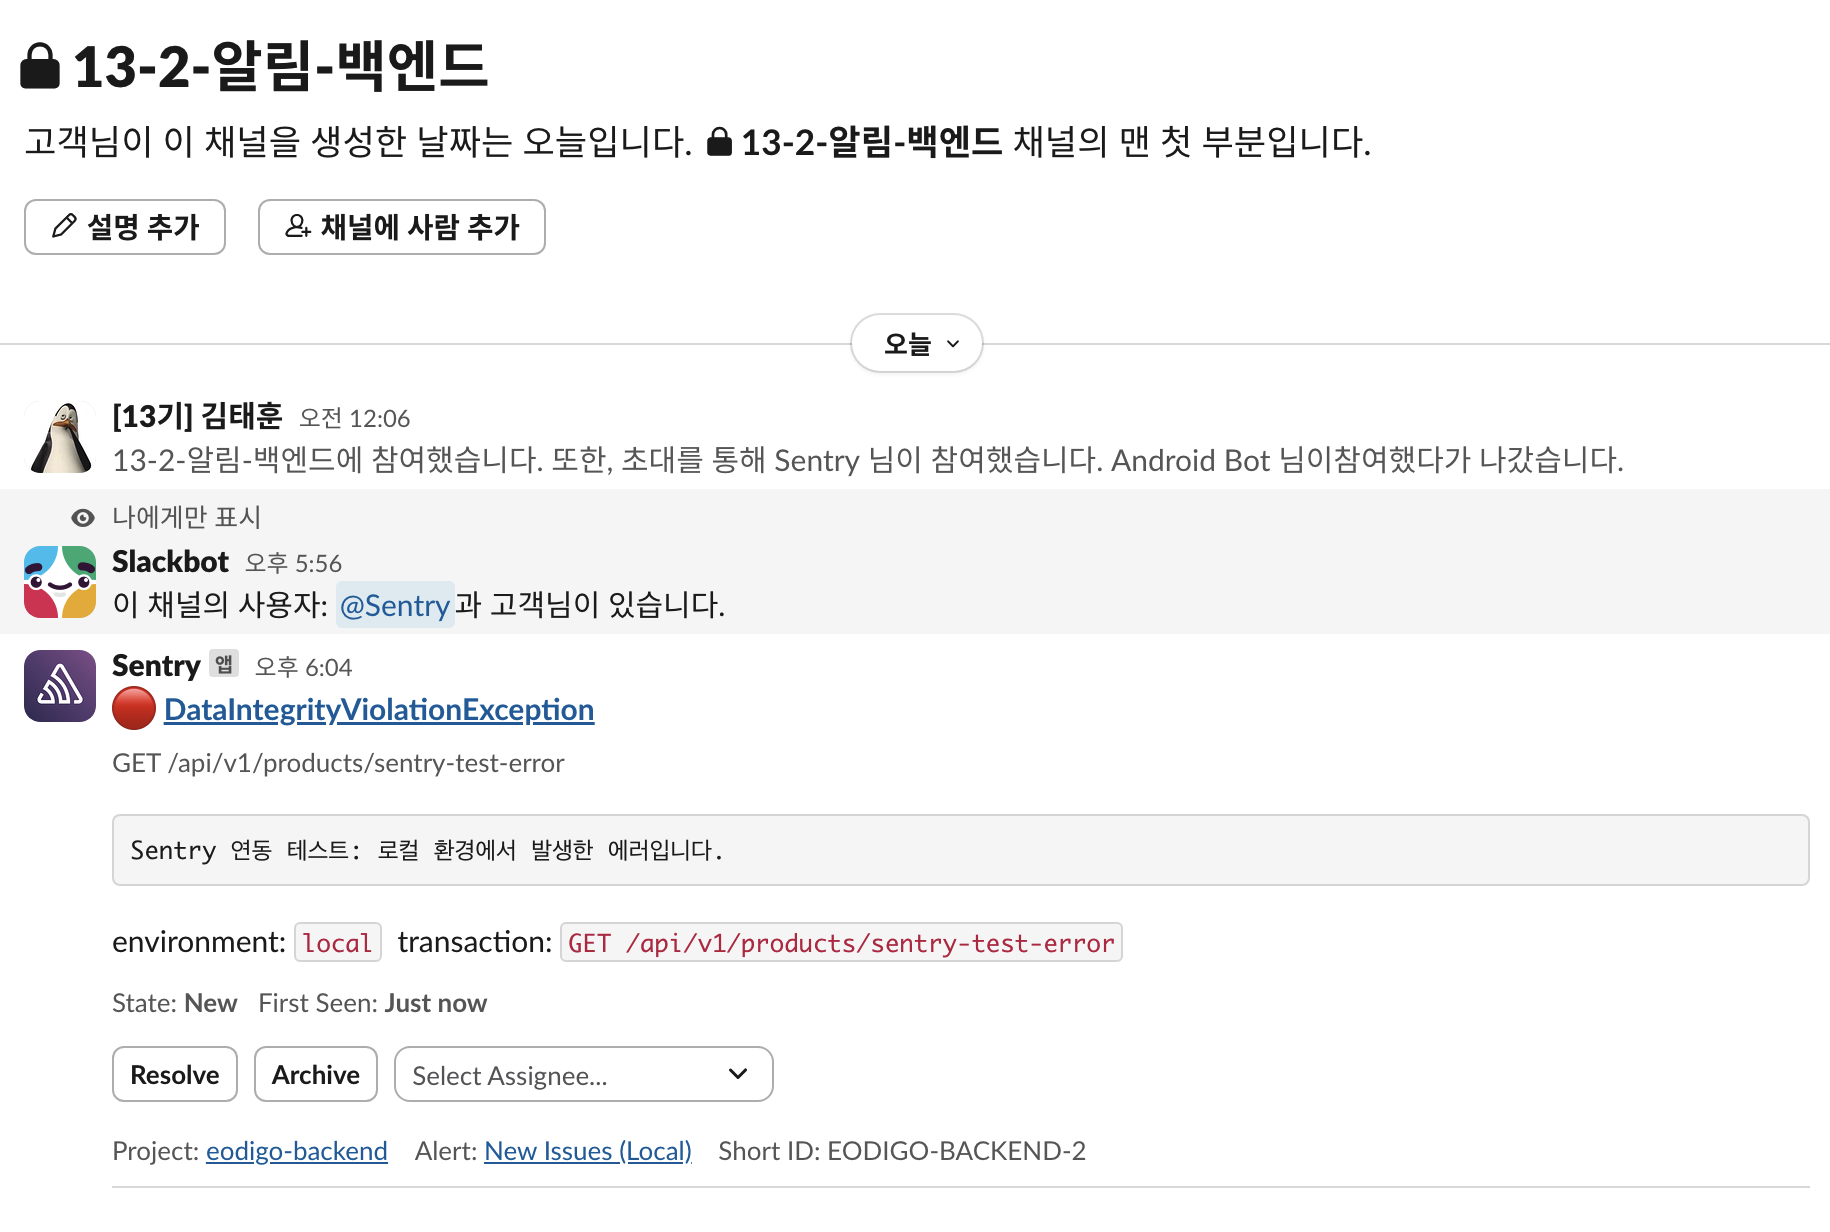Click the Archive button

pyautogui.click(x=316, y=1074)
